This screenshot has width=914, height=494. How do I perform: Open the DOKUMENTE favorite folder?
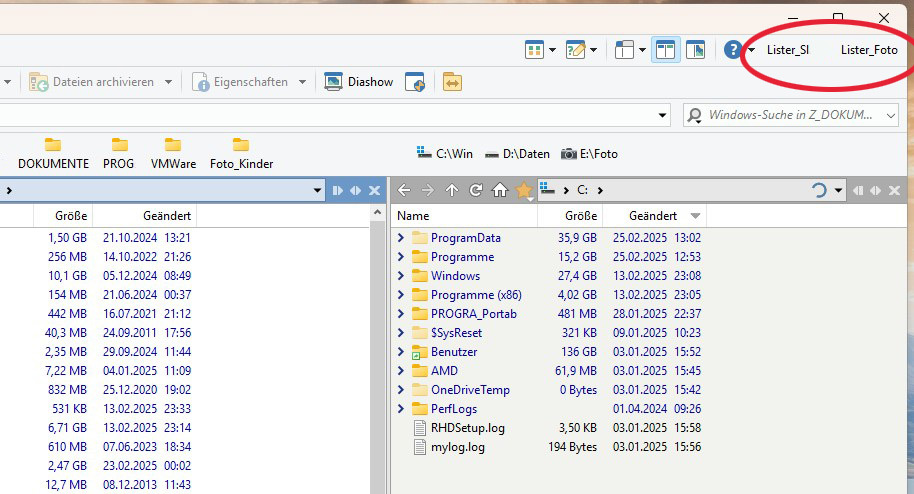pos(53,154)
